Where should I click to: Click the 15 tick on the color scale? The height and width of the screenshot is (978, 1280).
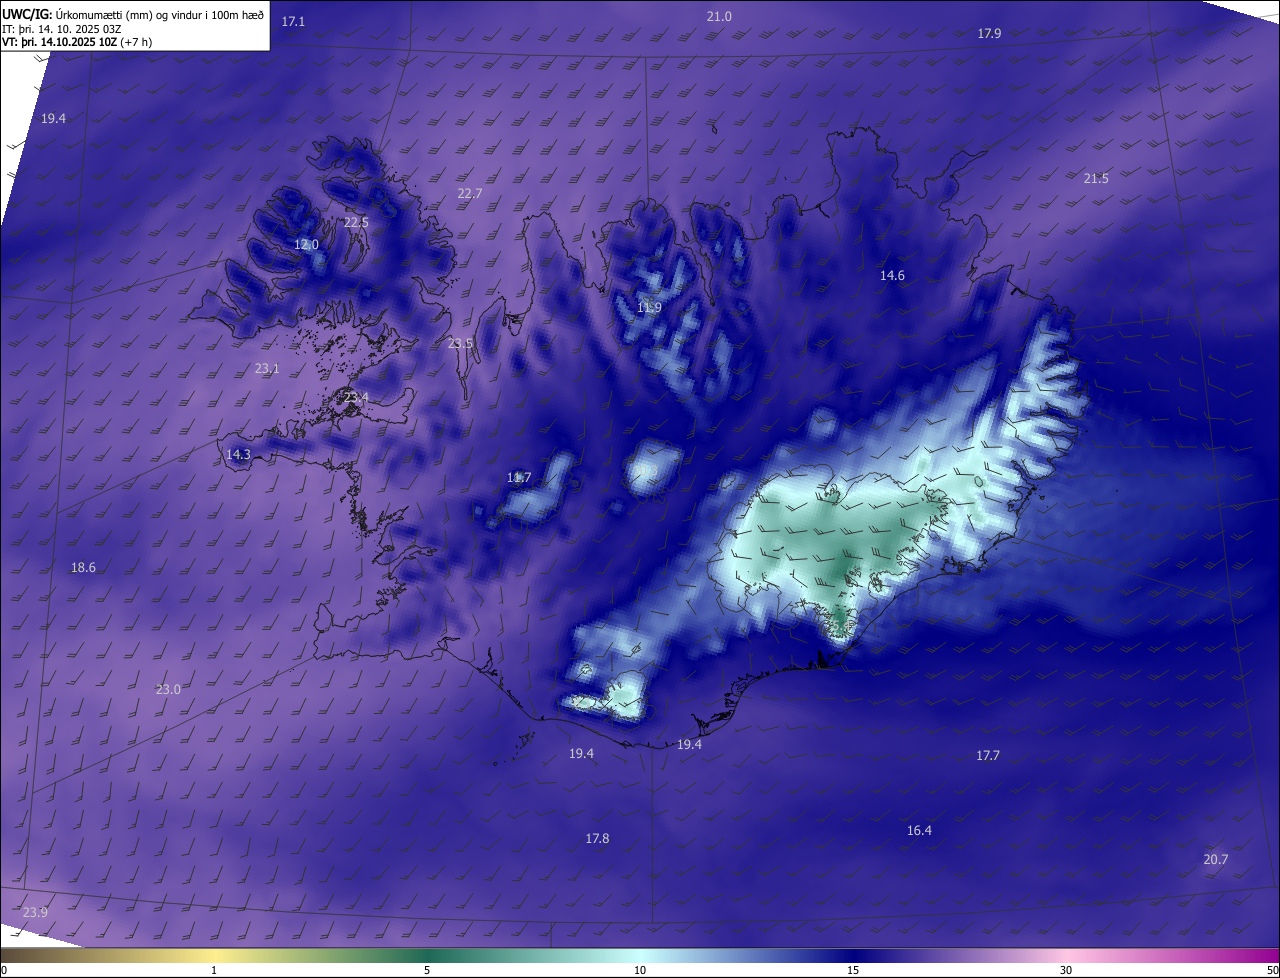(853, 970)
